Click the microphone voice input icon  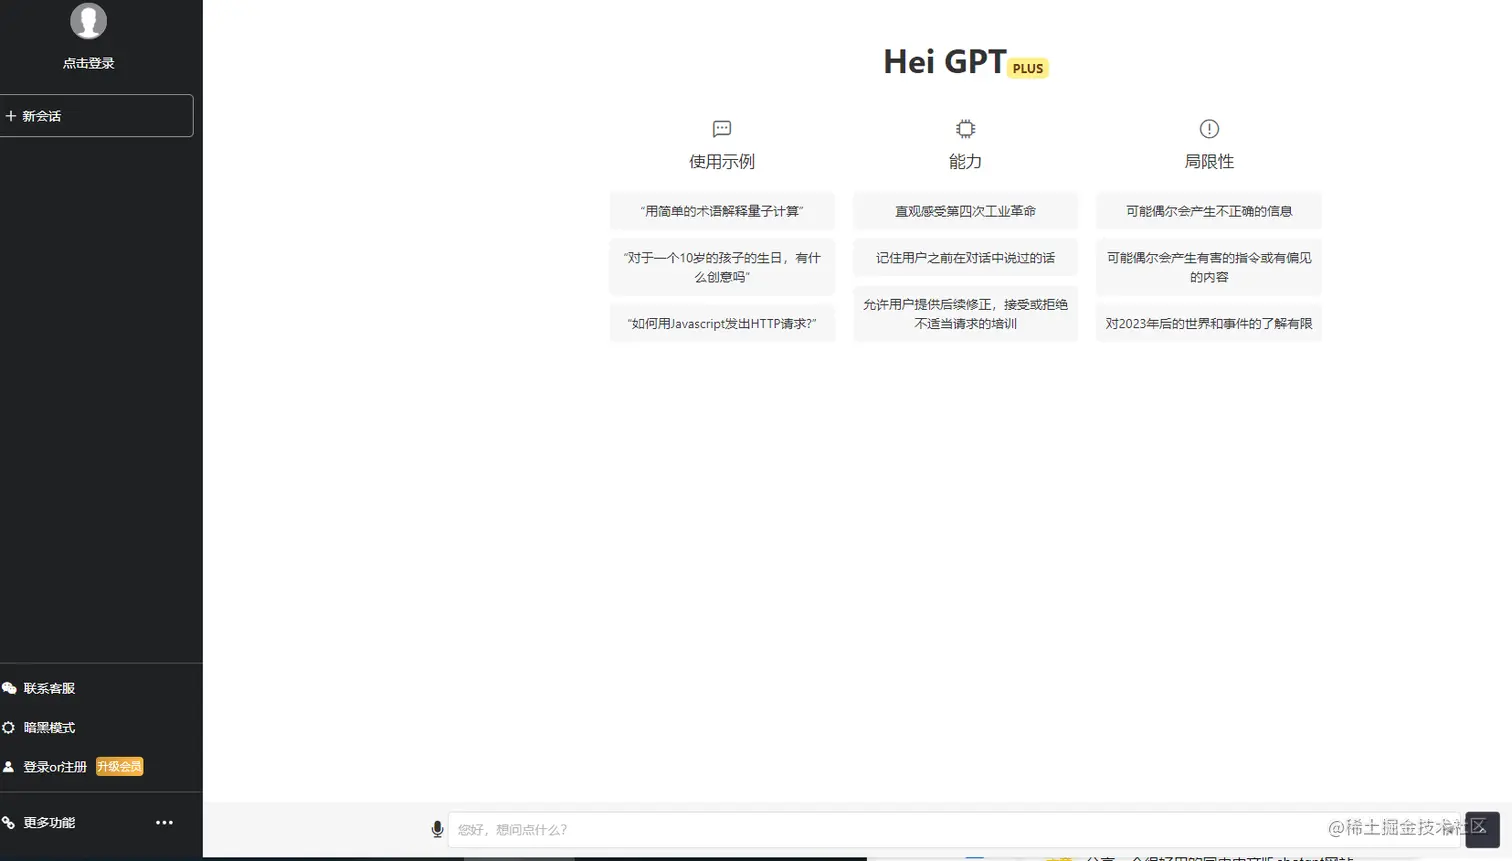coord(437,829)
